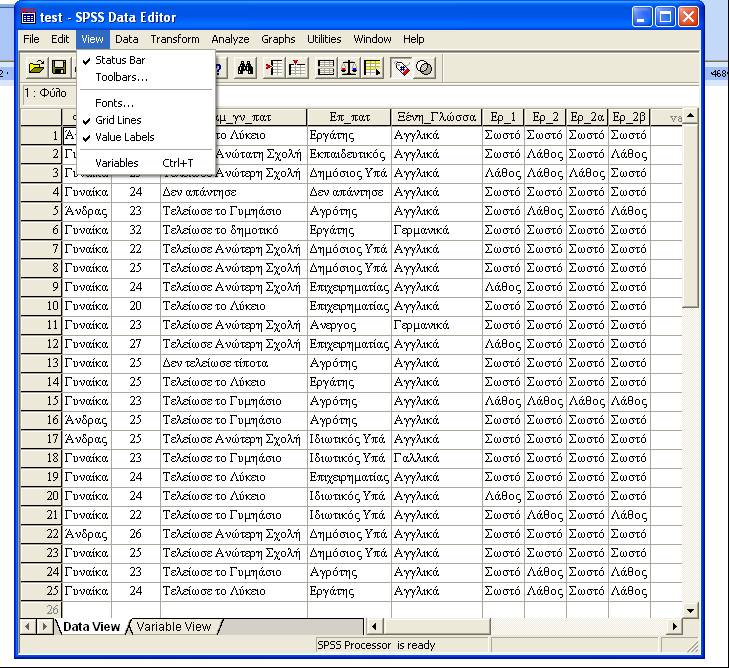Toggle Value Labels in the View menu
Viewport: 729px width, 668px height.
[x=146, y=137]
